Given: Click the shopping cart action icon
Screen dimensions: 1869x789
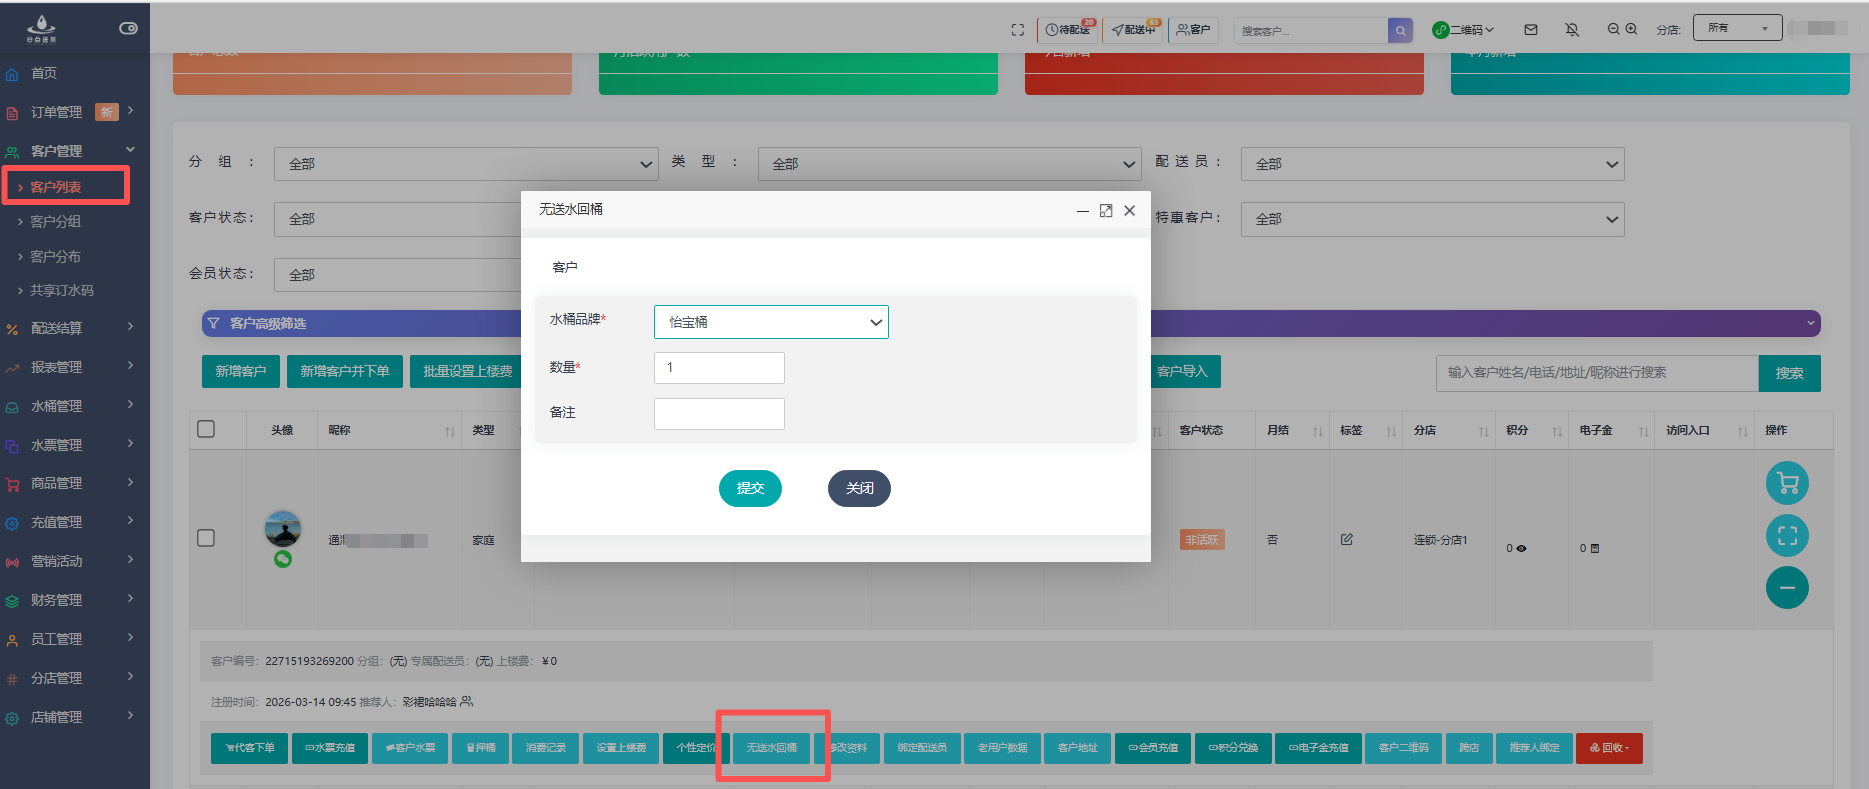Looking at the screenshot, I should point(1787,484).
